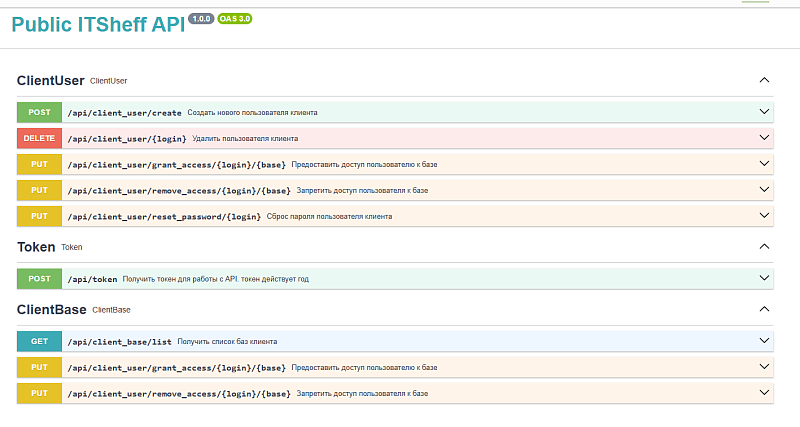
Task: Collapse the ClientBase section using its chevron
Action: tap(764, 309)
